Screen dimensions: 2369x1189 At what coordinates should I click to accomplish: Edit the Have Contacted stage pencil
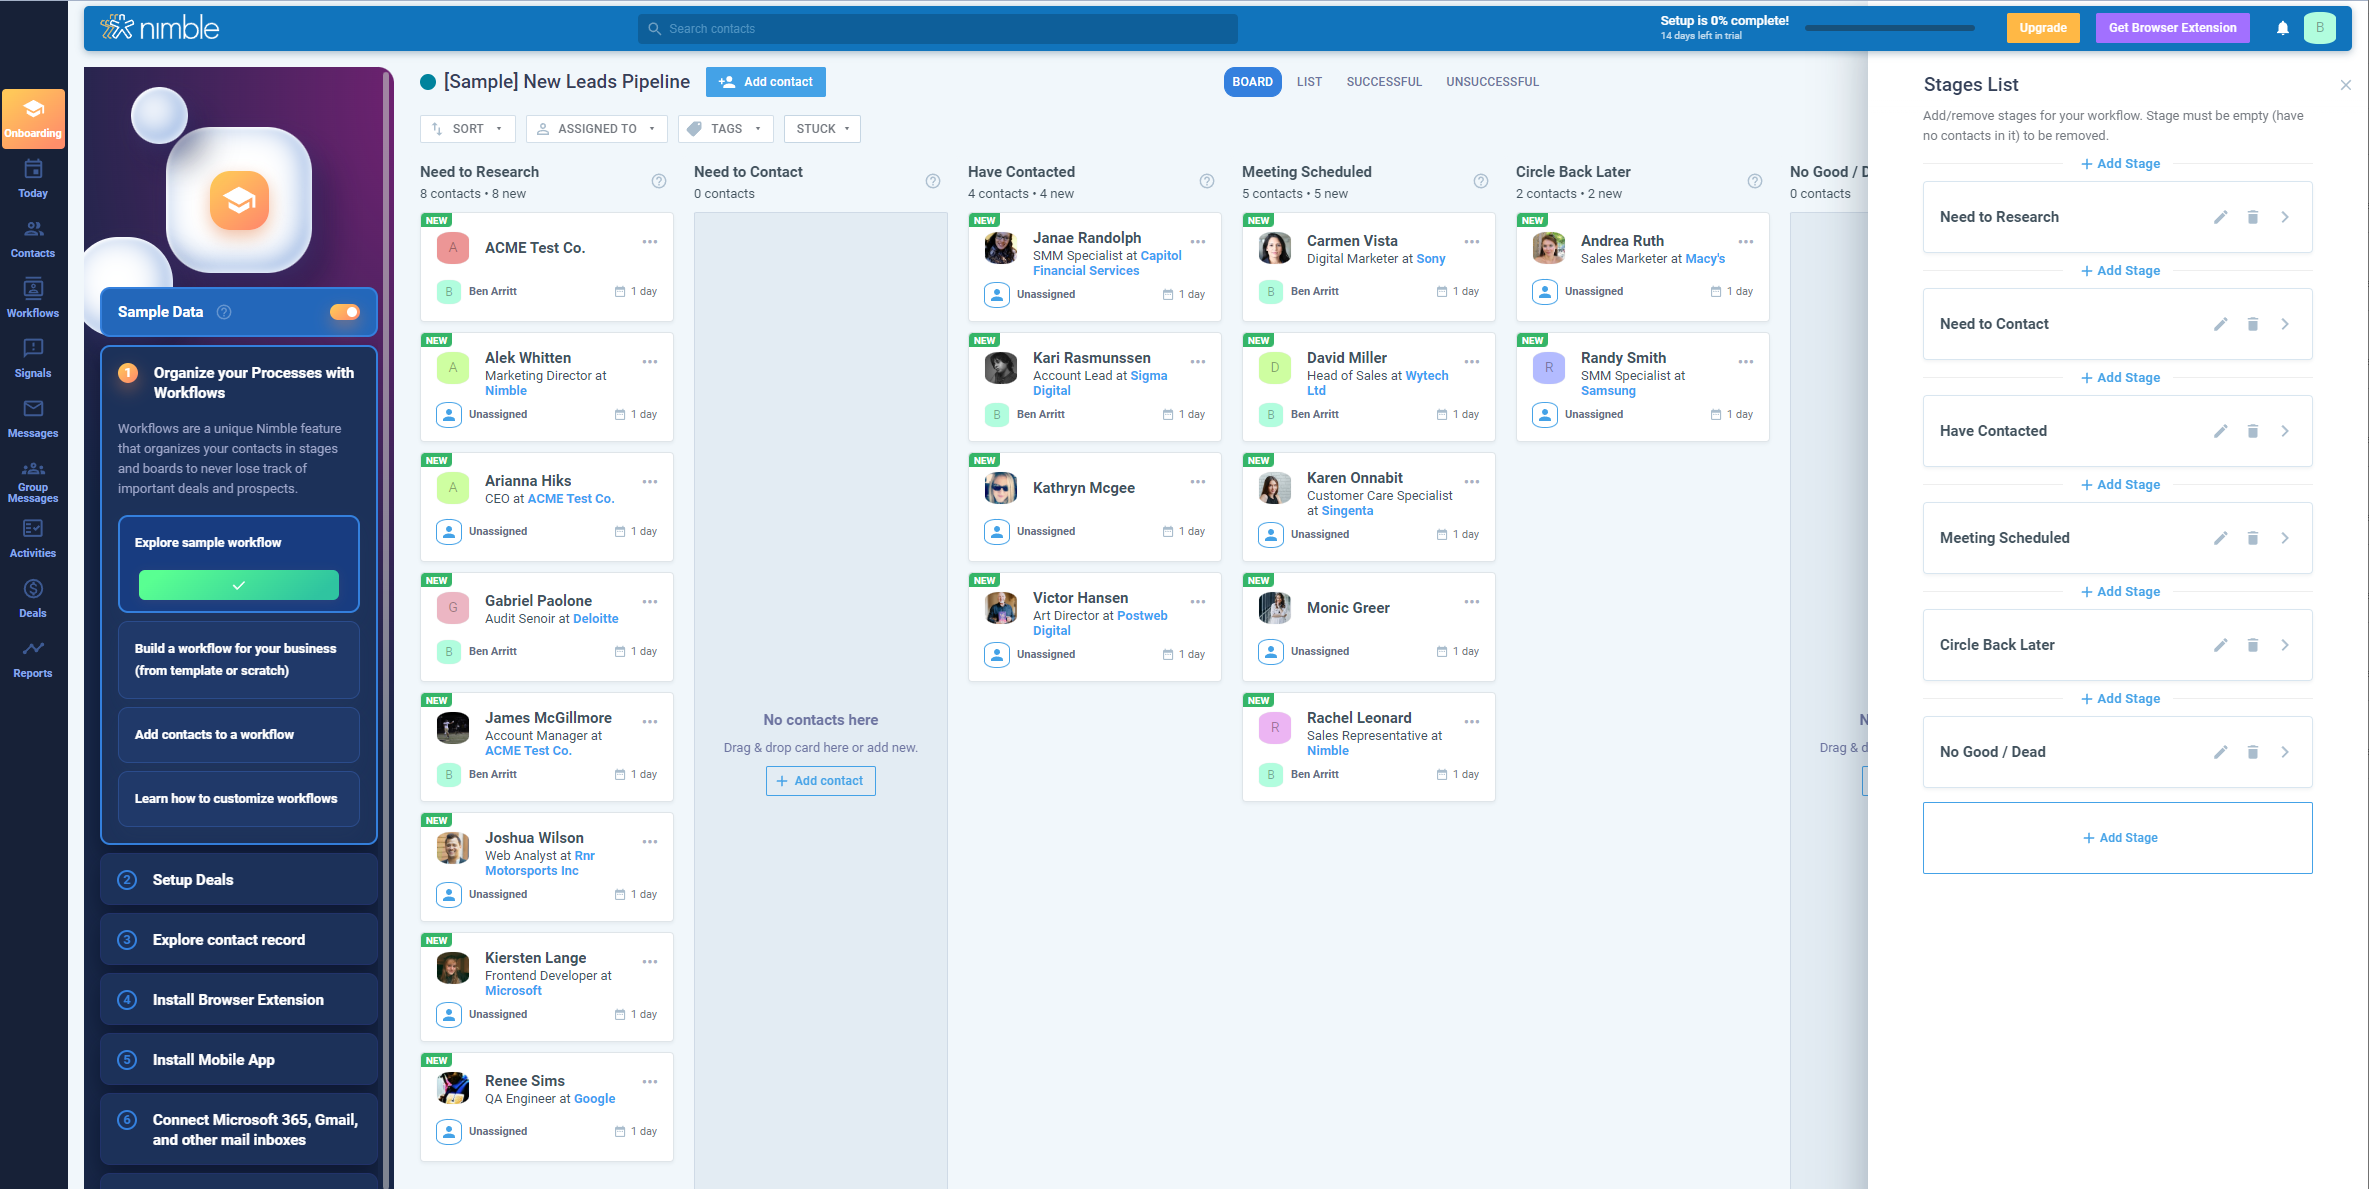[x=2220, y=431]
